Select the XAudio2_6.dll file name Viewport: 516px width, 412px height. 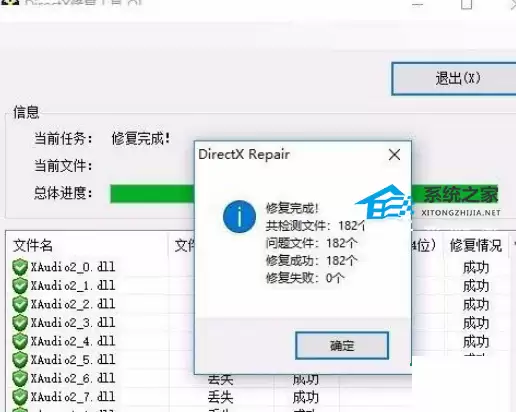73,378
